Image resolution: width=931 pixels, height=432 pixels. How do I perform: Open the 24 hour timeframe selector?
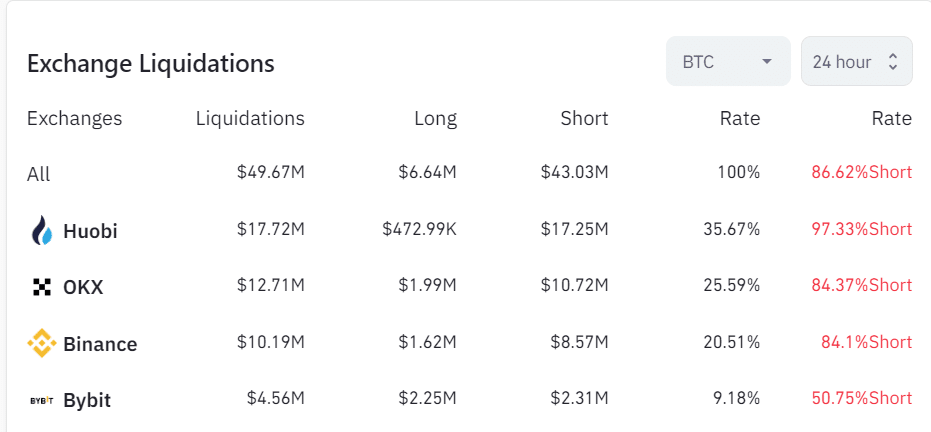click(x=856, y=62)
